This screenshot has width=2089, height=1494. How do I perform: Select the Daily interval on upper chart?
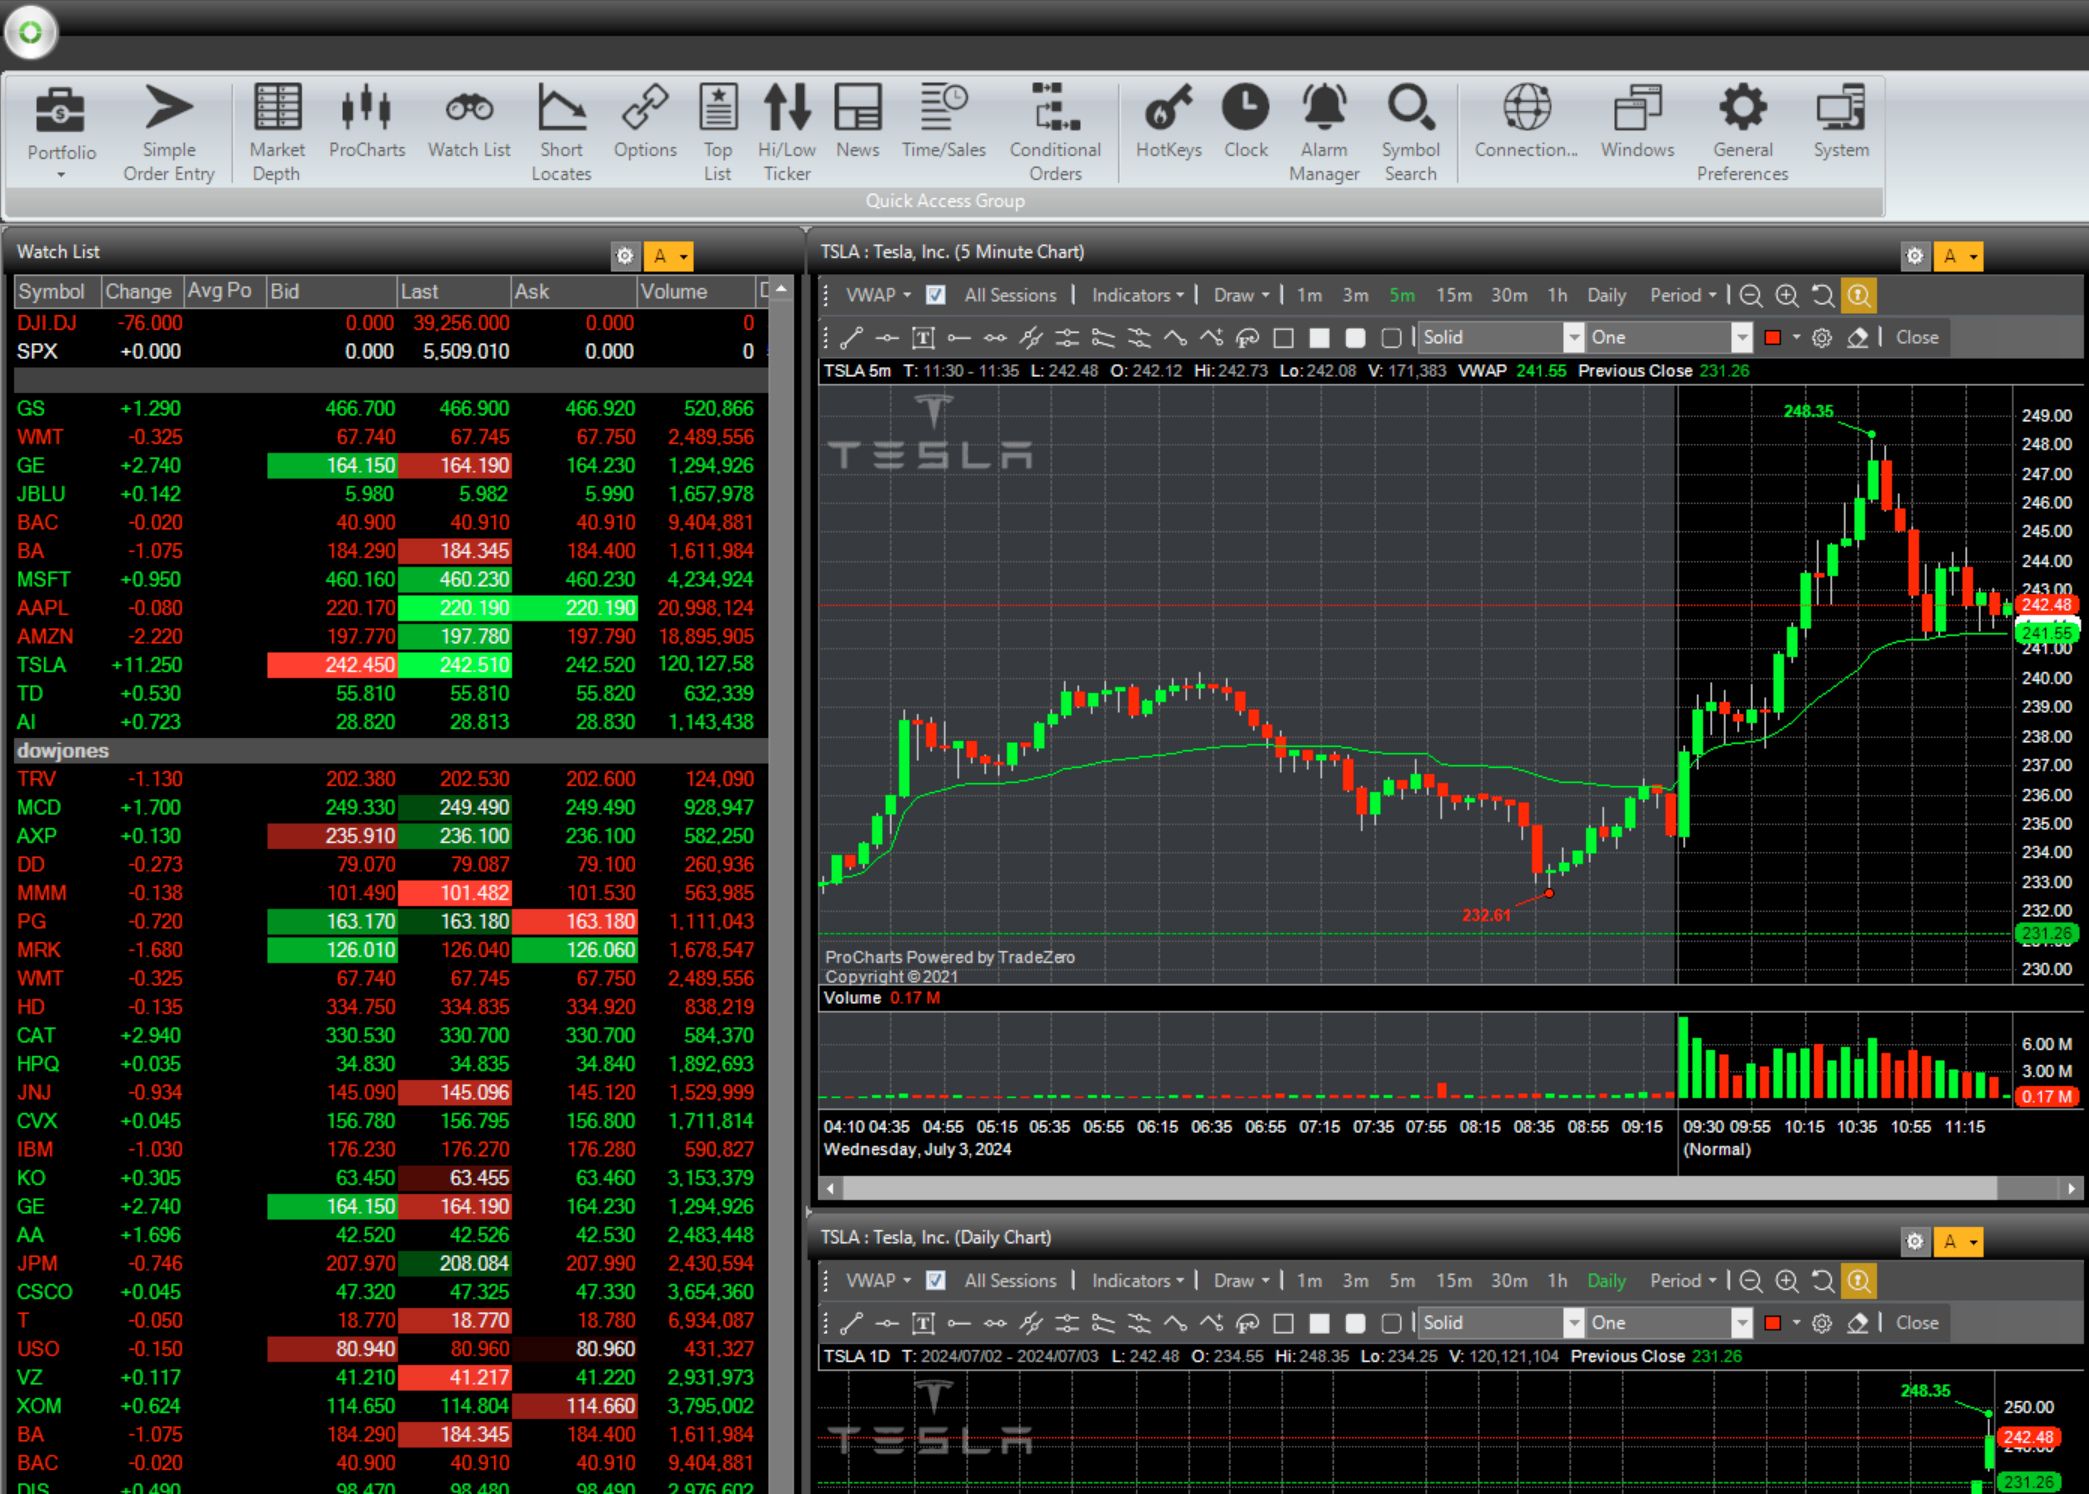tap(1606, 295)
